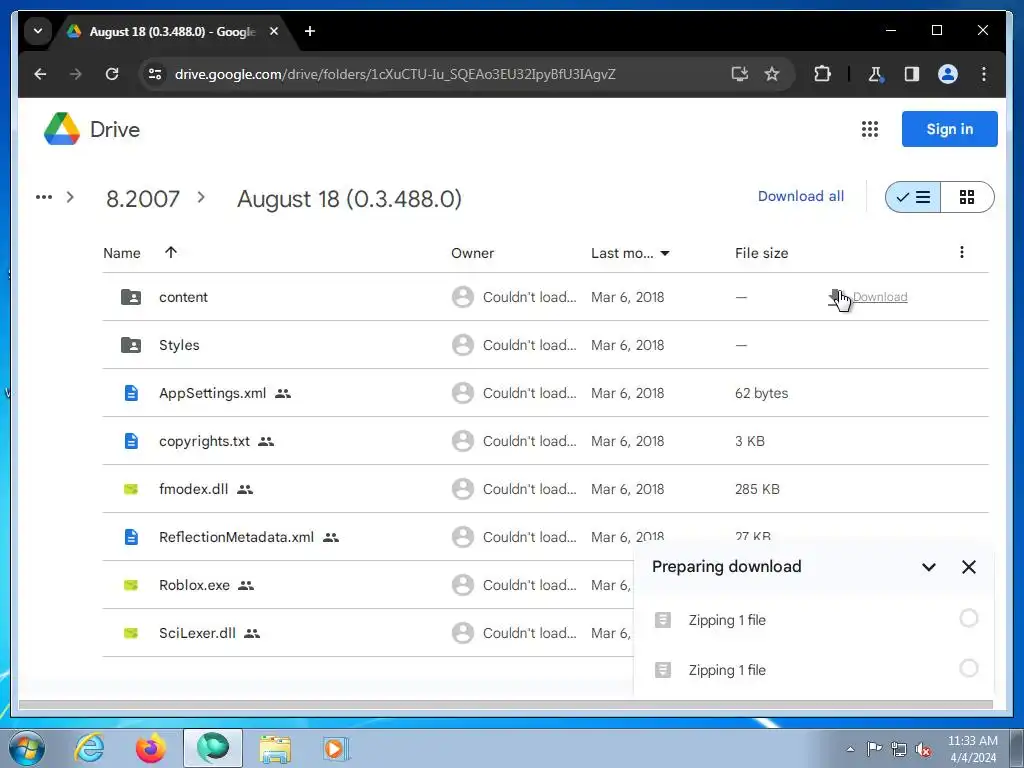The image size is (1024, 768).
Task: Toggle Chrome side panel
Action: [x=912, y=74]
